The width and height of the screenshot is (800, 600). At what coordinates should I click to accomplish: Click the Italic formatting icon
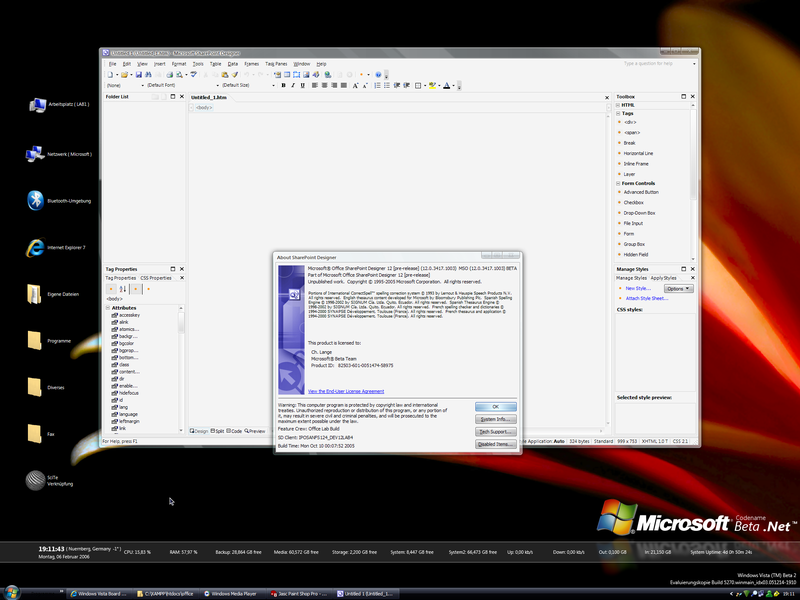[293, 86]
